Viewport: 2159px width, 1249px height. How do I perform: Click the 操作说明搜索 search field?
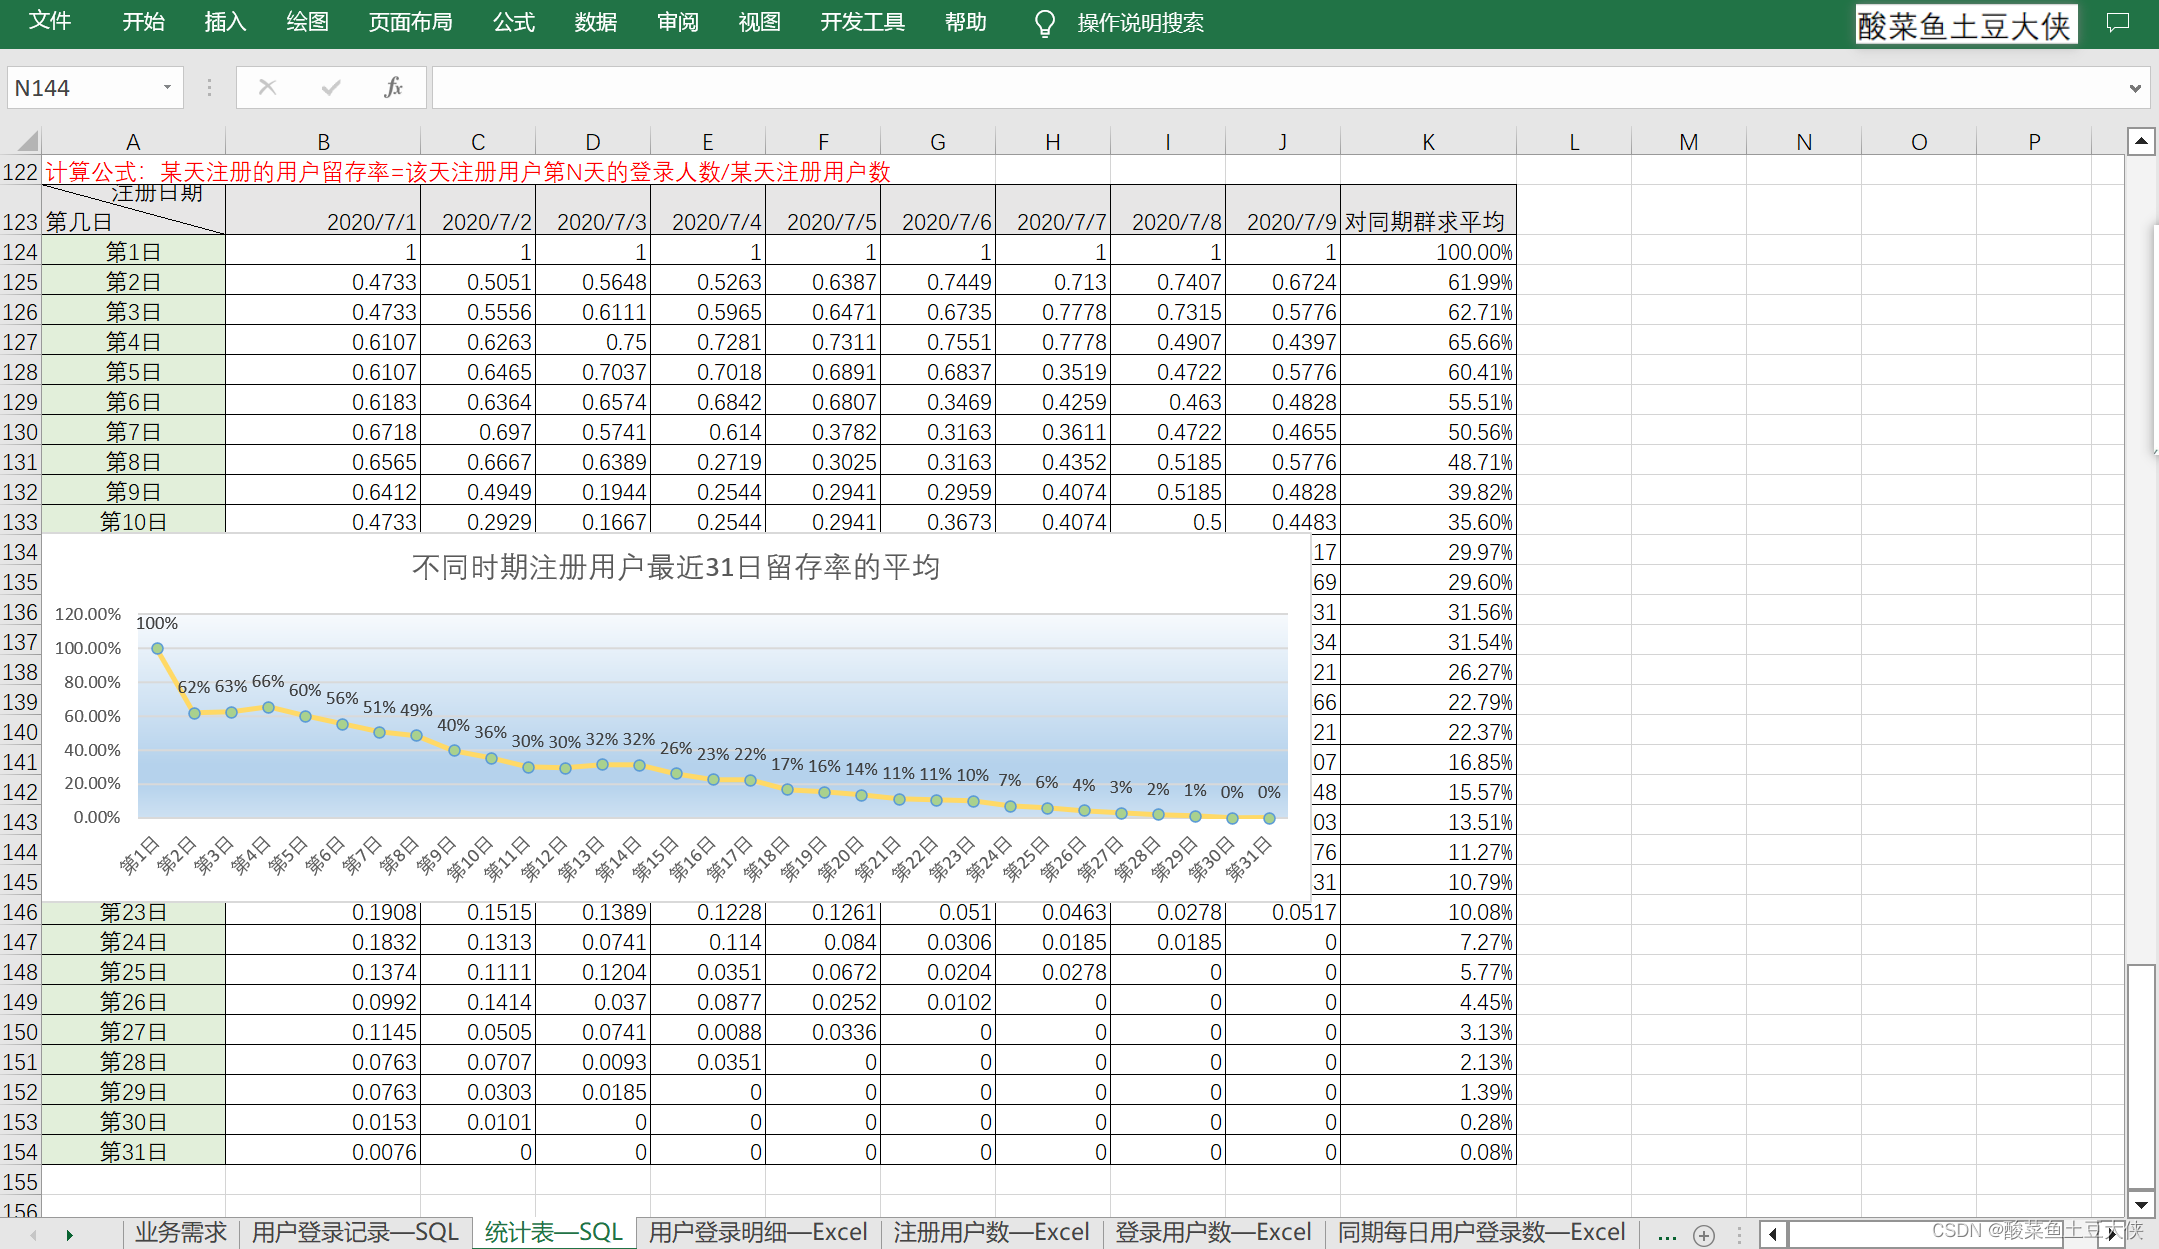(1141, 23)
